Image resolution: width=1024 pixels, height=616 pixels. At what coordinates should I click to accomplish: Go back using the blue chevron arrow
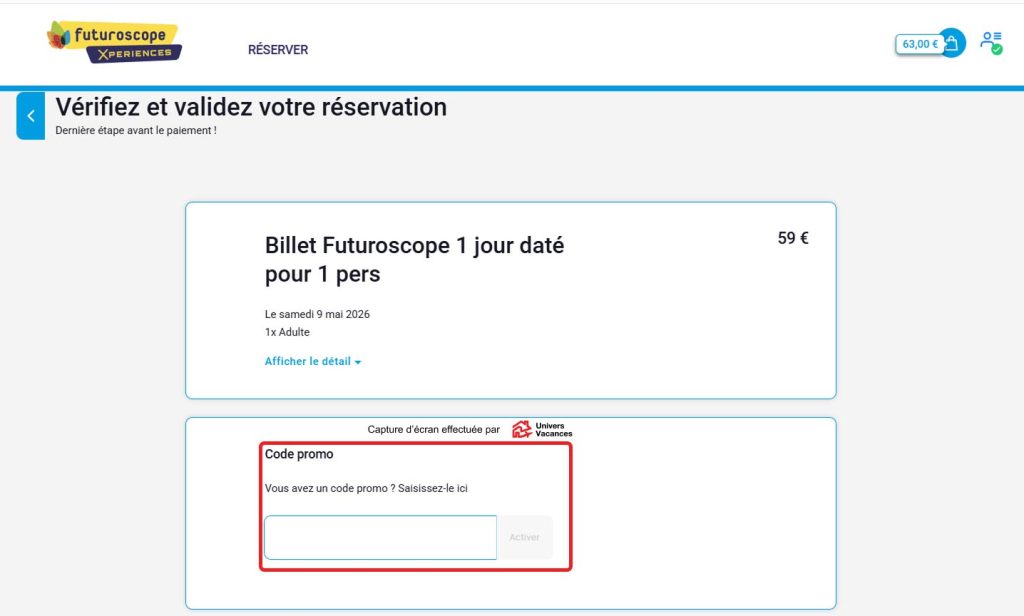pos(31,116)
